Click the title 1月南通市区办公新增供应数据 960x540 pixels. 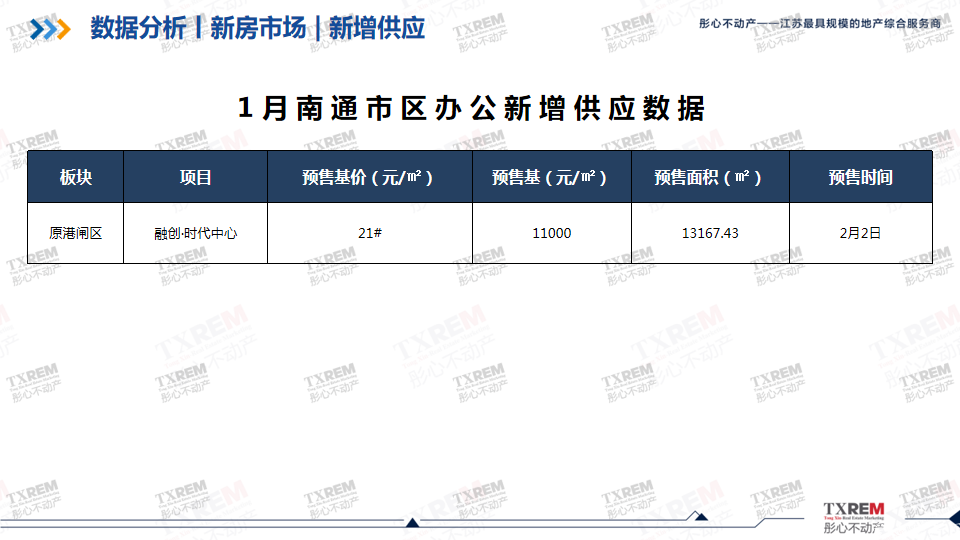(471, 108)
